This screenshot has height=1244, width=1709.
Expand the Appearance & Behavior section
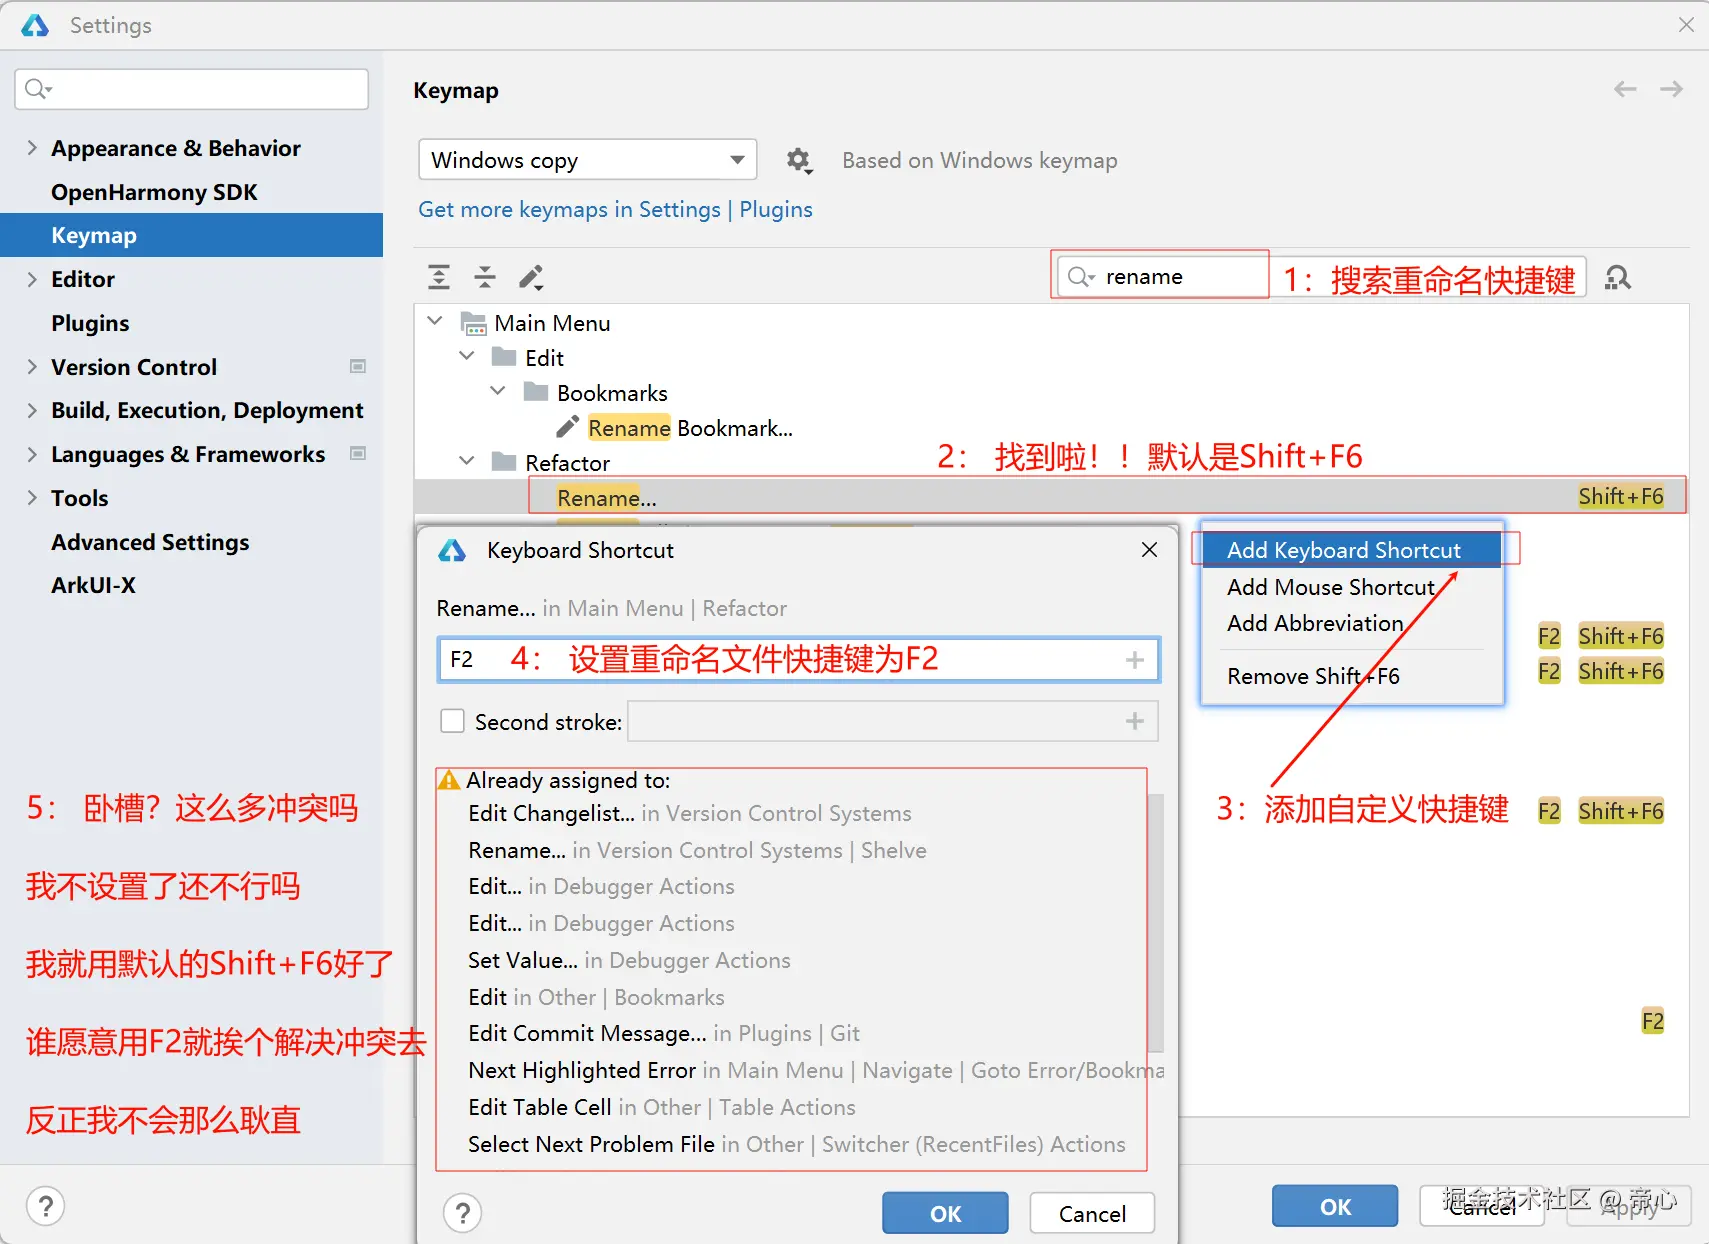pyautogui.click(x=32, y=148)
